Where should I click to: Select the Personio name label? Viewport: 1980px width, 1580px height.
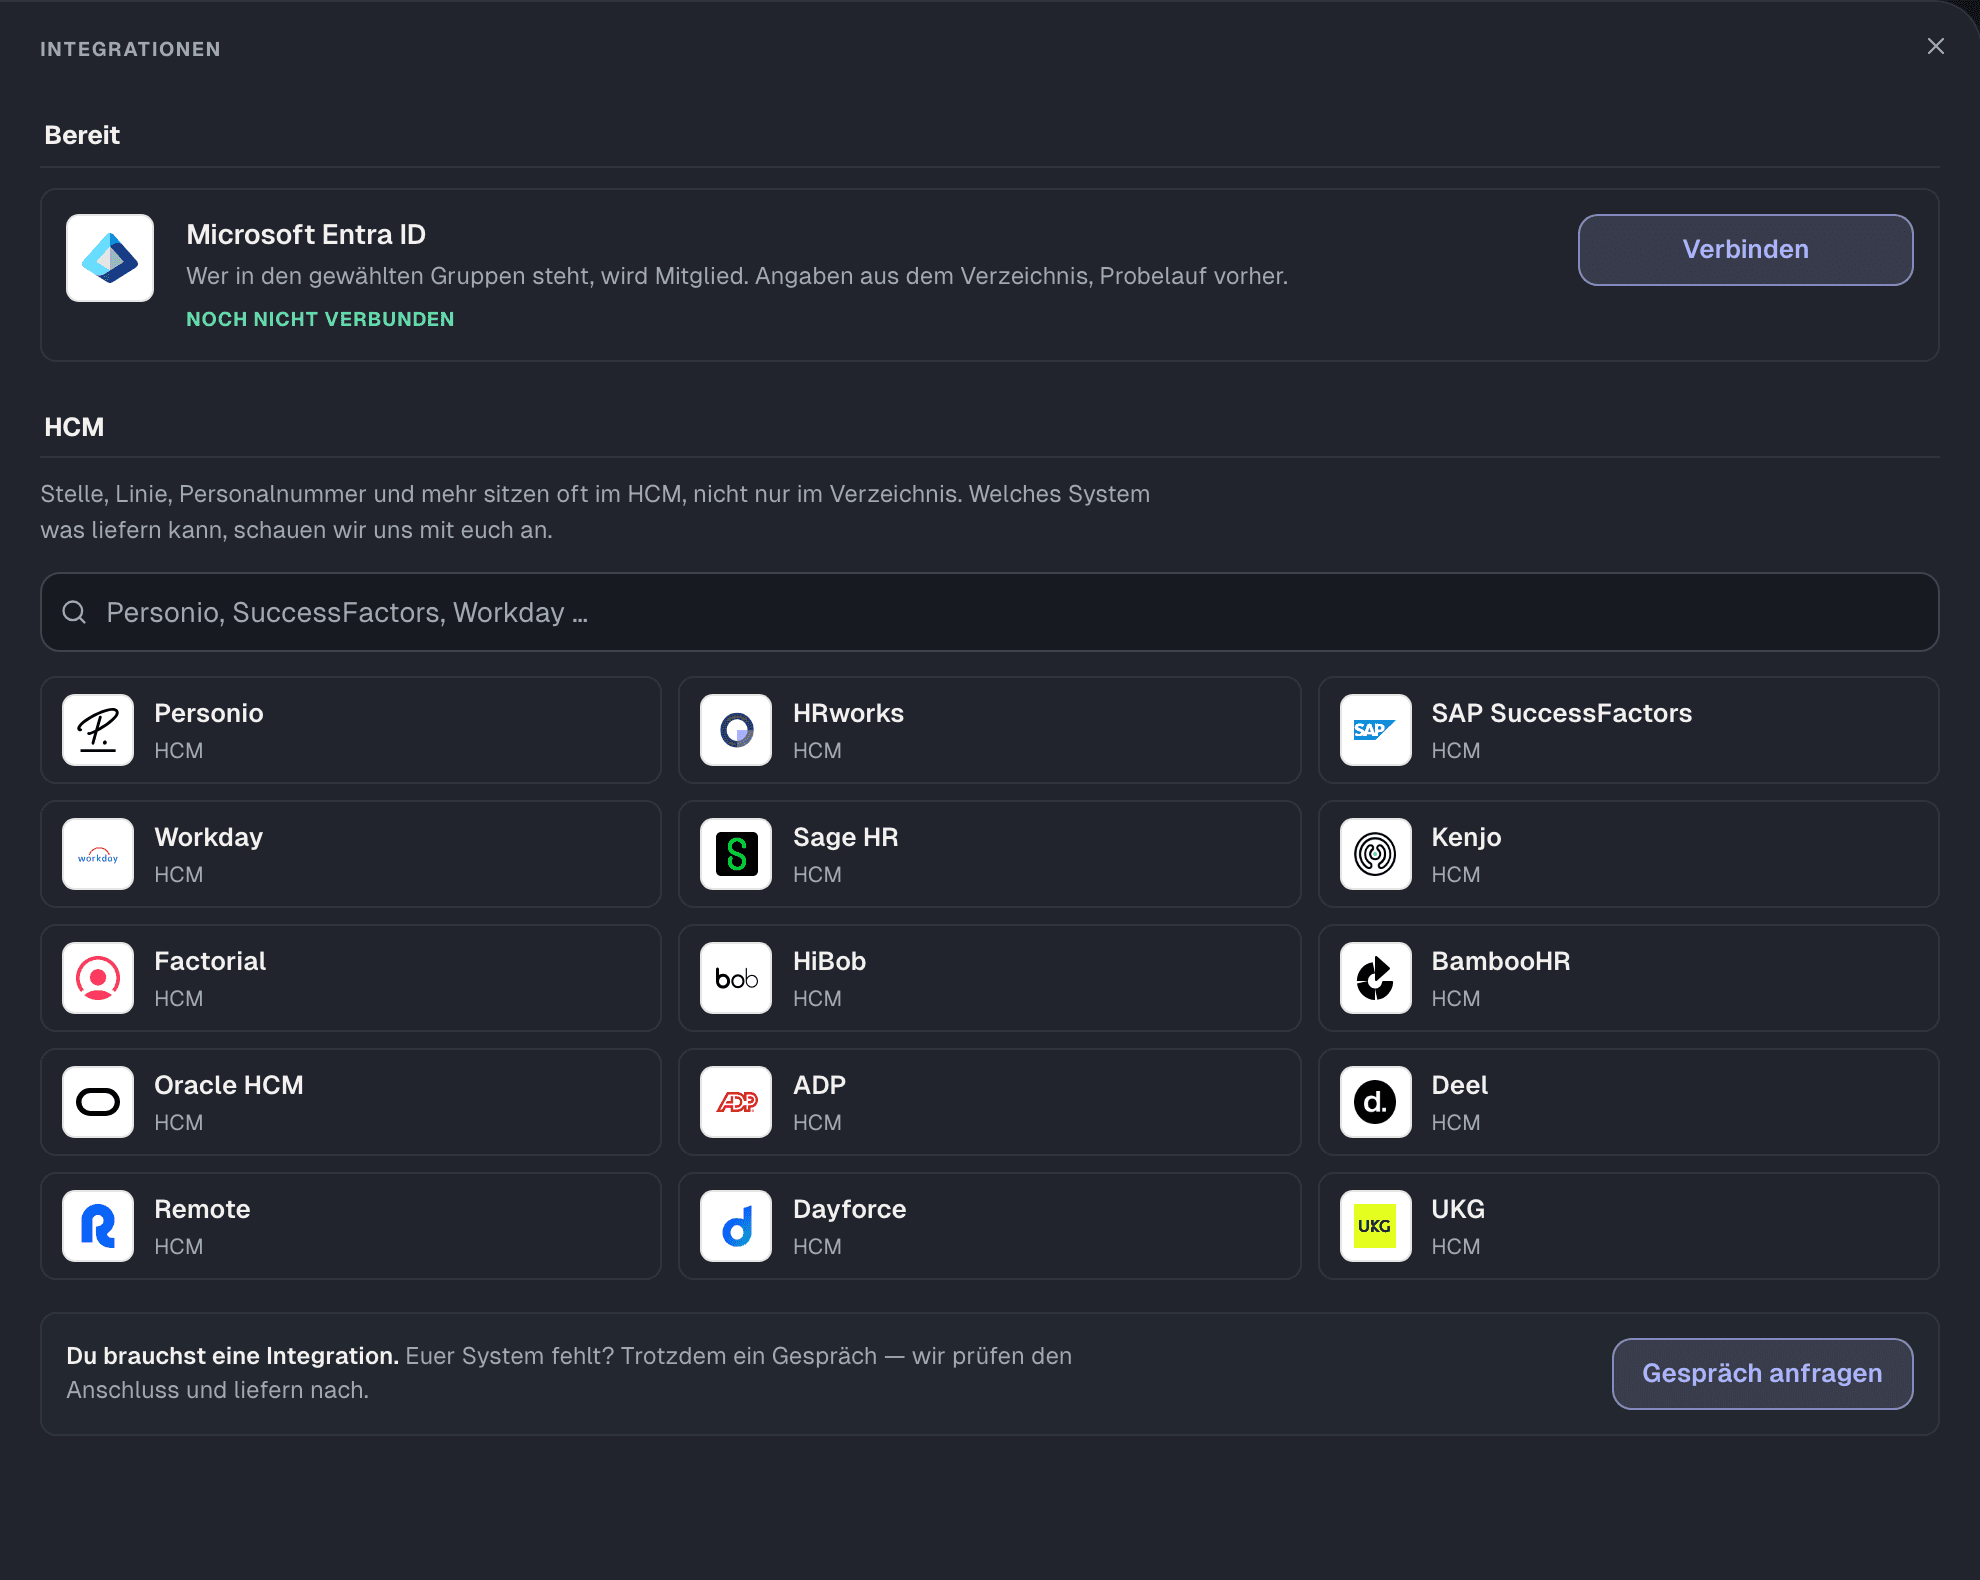(x=209, y=713)
